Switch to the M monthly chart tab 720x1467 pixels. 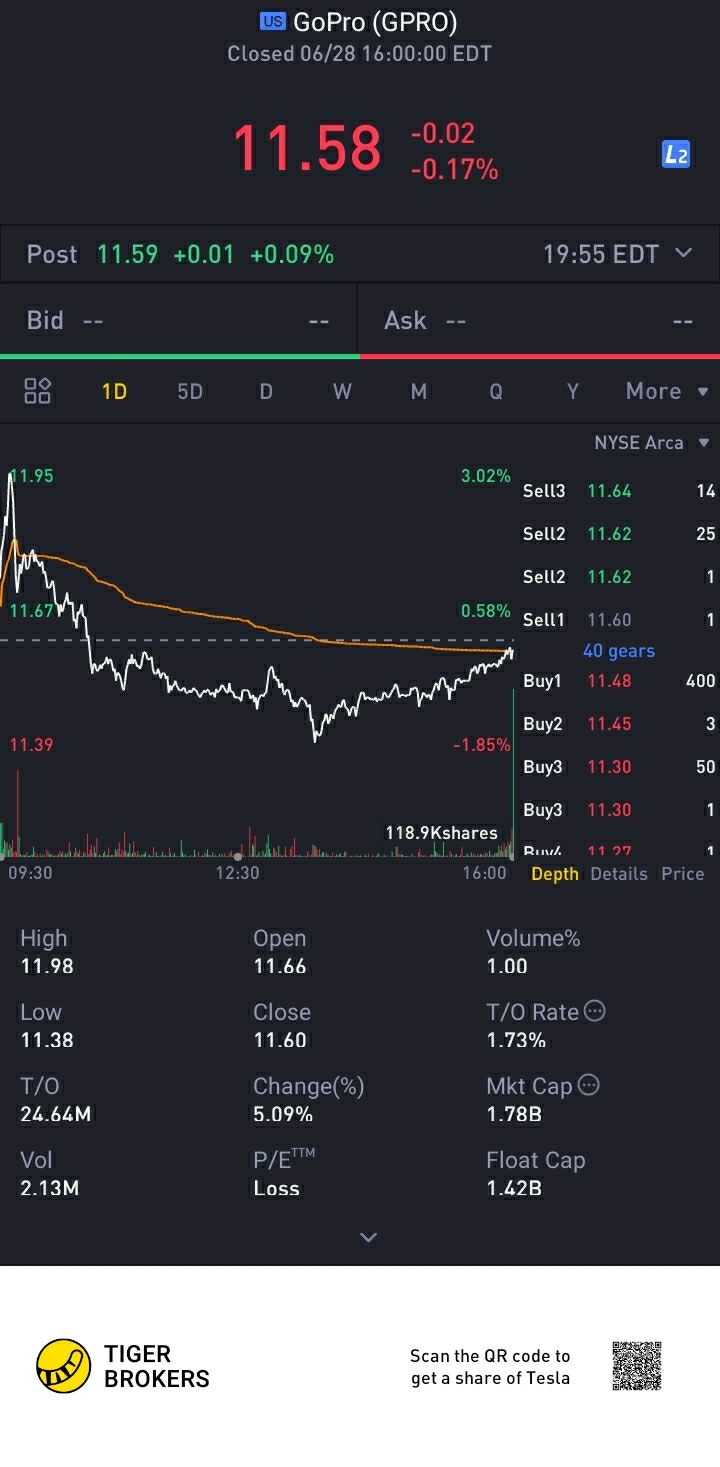click(419, 391)
